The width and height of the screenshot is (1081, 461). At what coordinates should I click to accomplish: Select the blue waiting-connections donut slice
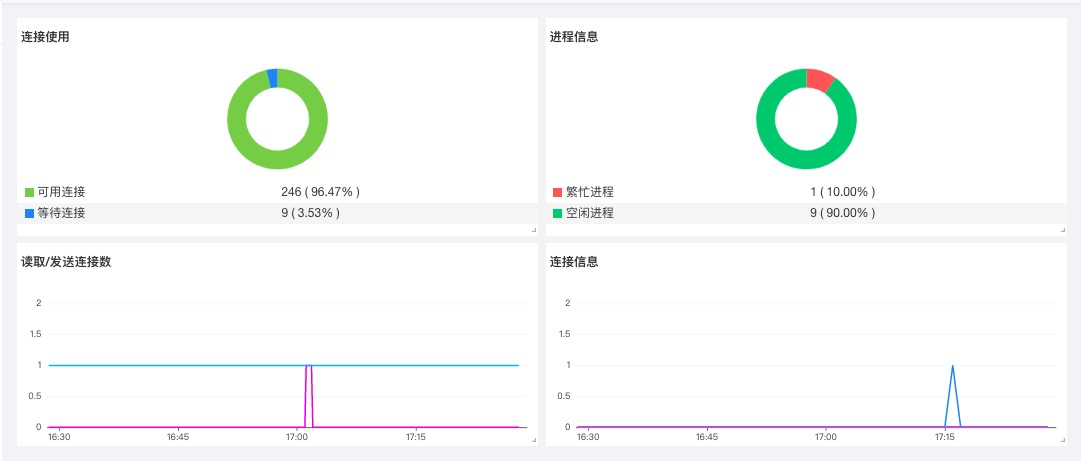tap(272, 78)
